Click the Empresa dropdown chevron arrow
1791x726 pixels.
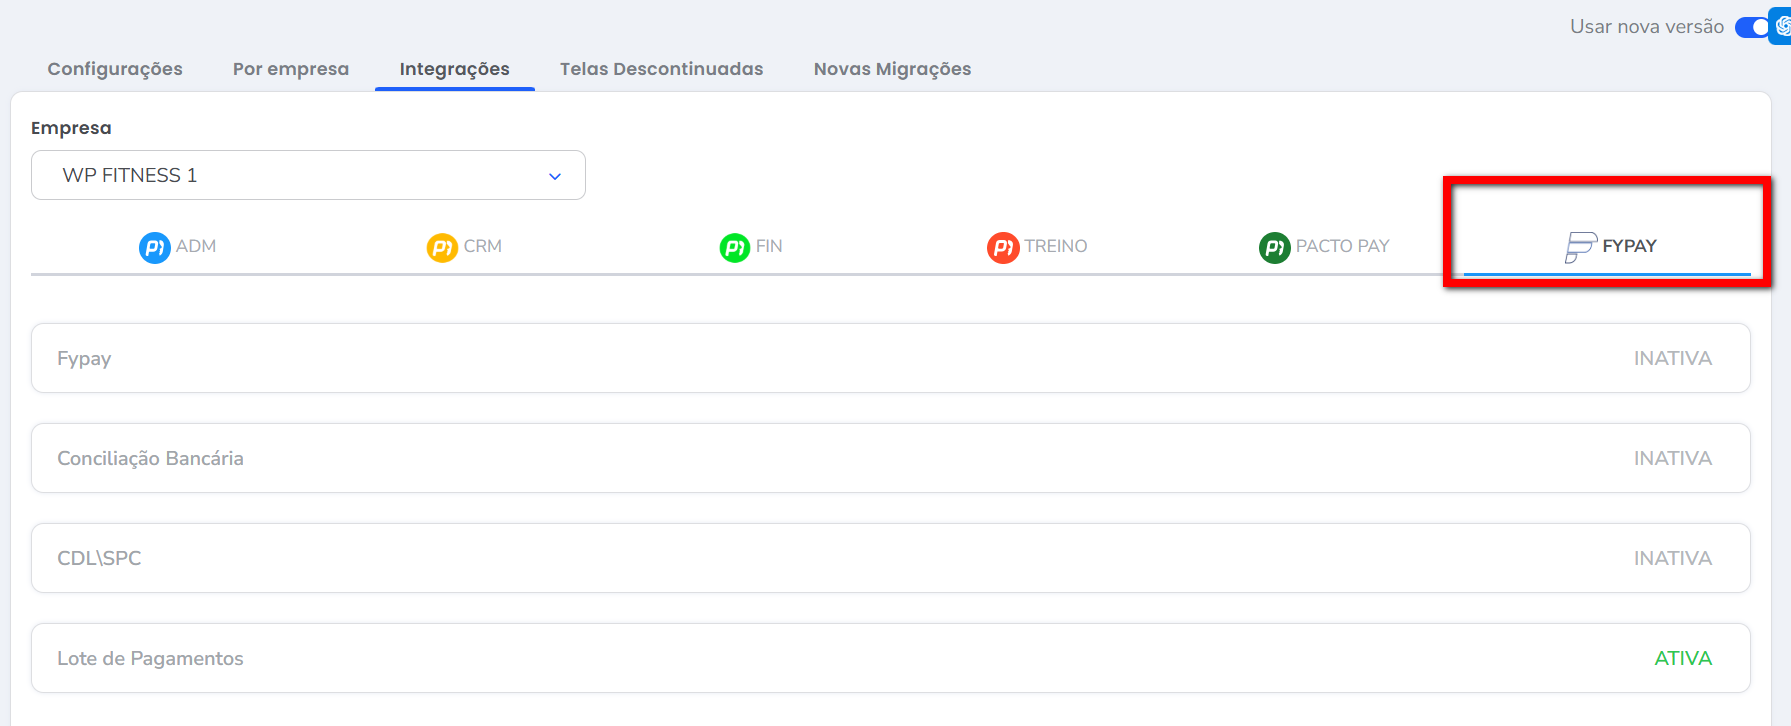555,176
